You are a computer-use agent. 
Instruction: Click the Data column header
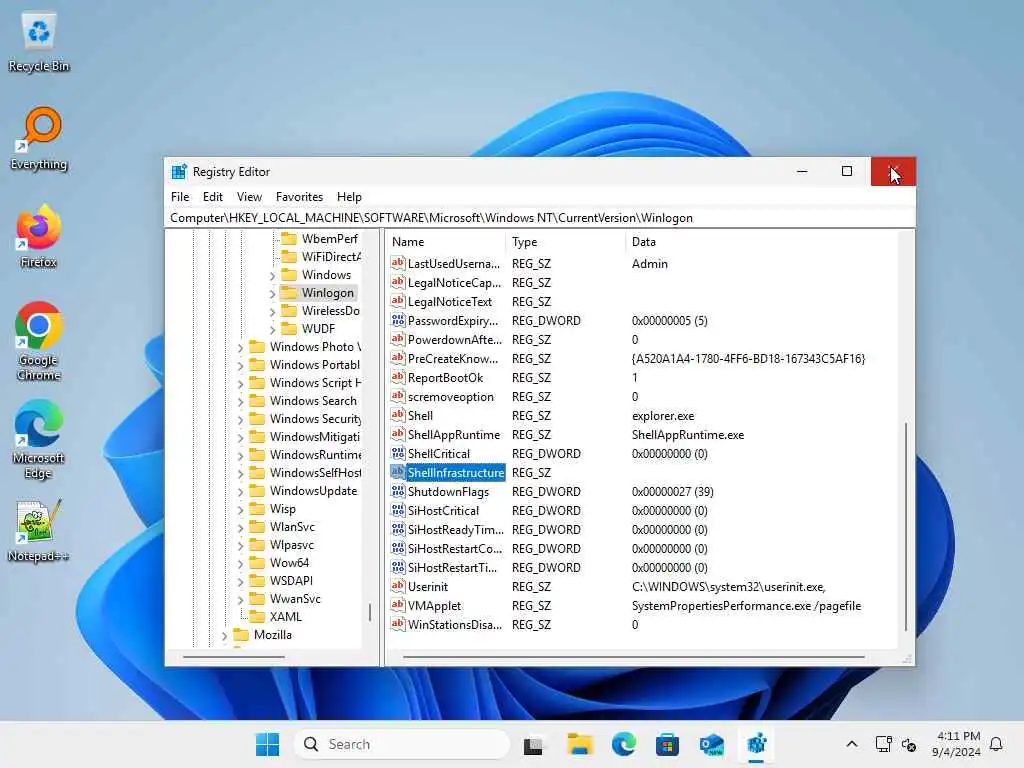coord(761,242)
